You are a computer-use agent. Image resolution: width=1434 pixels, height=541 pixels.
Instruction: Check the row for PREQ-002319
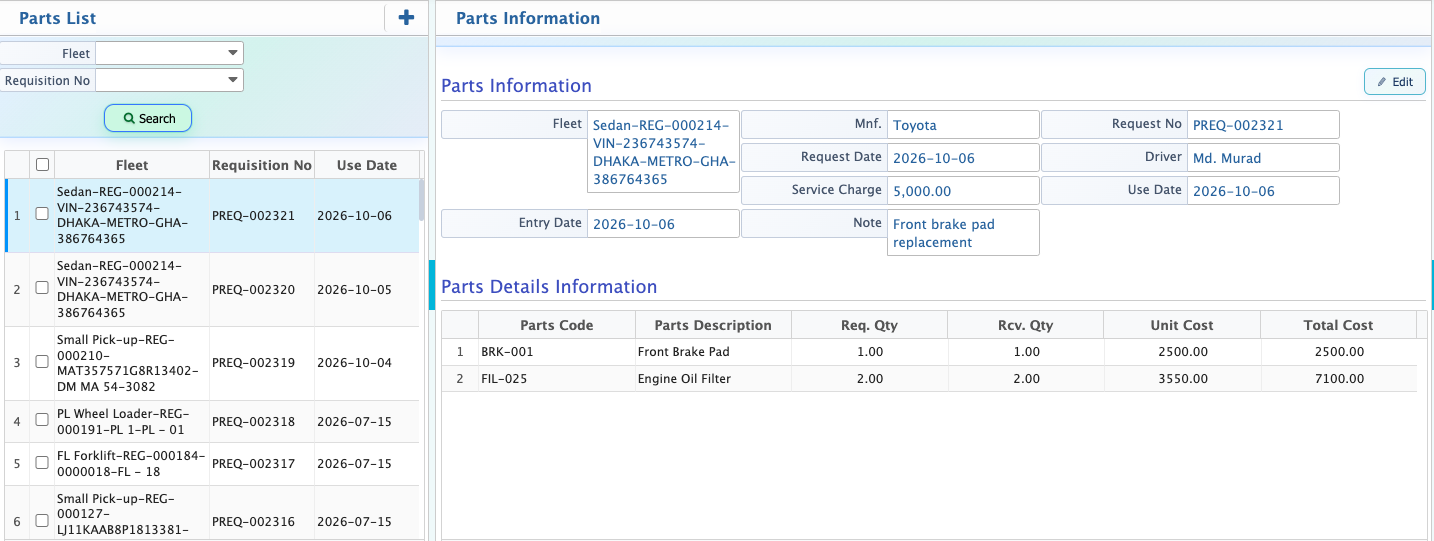(42, 362)
